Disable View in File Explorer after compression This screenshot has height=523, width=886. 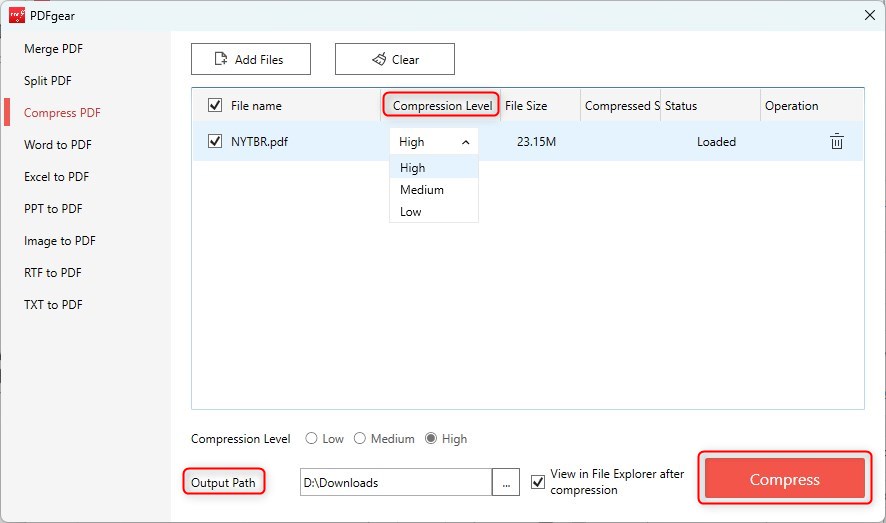pyautogui.click(x=539, y=482)
